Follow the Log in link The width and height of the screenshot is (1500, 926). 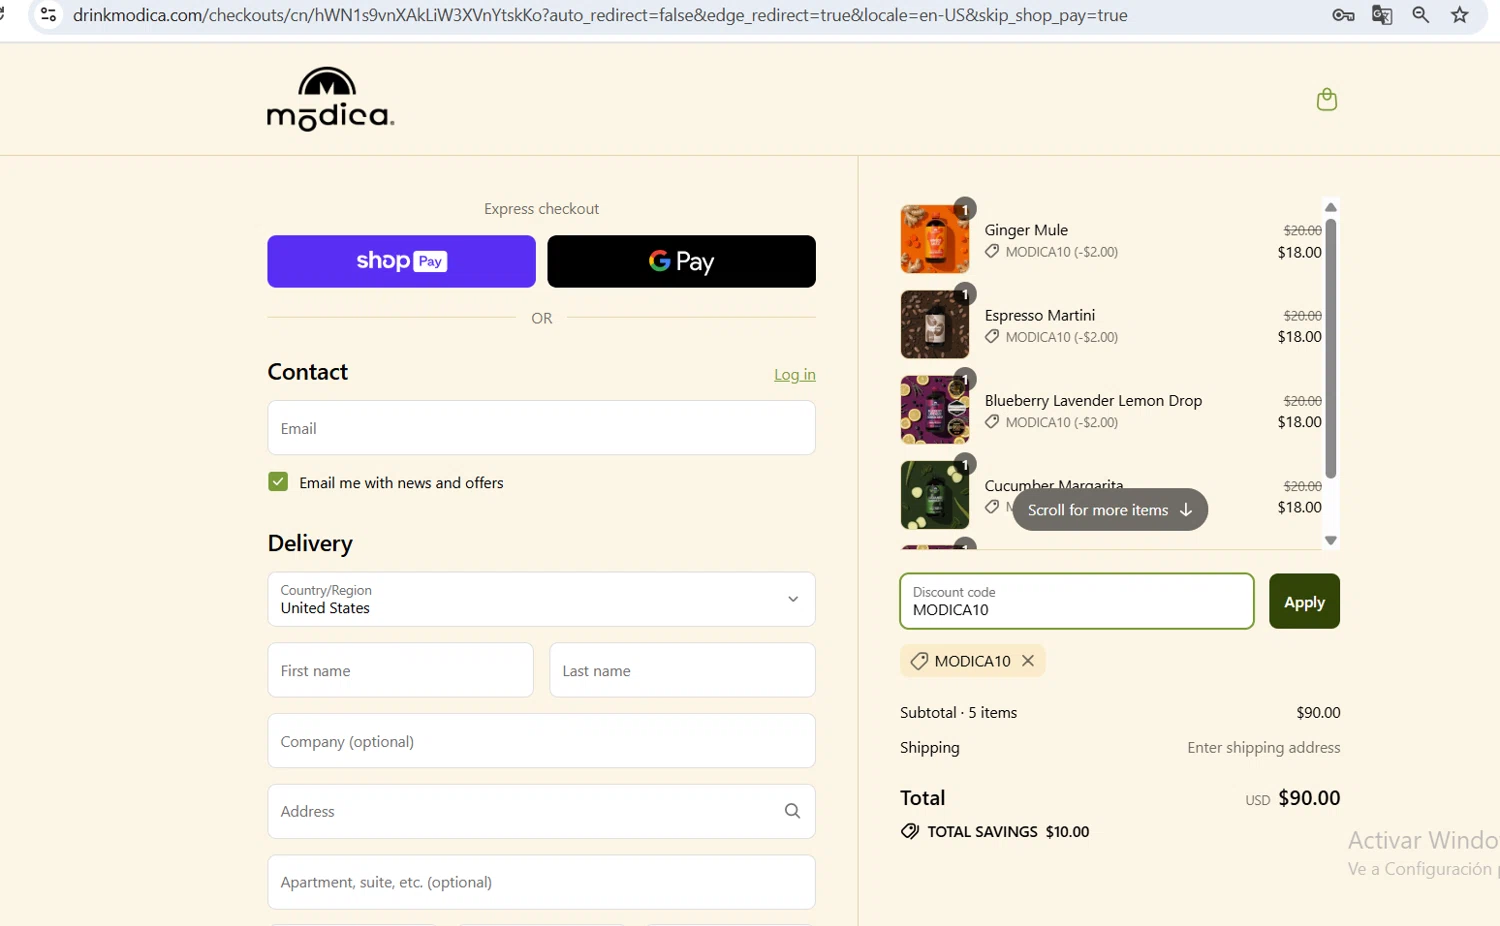794,375
